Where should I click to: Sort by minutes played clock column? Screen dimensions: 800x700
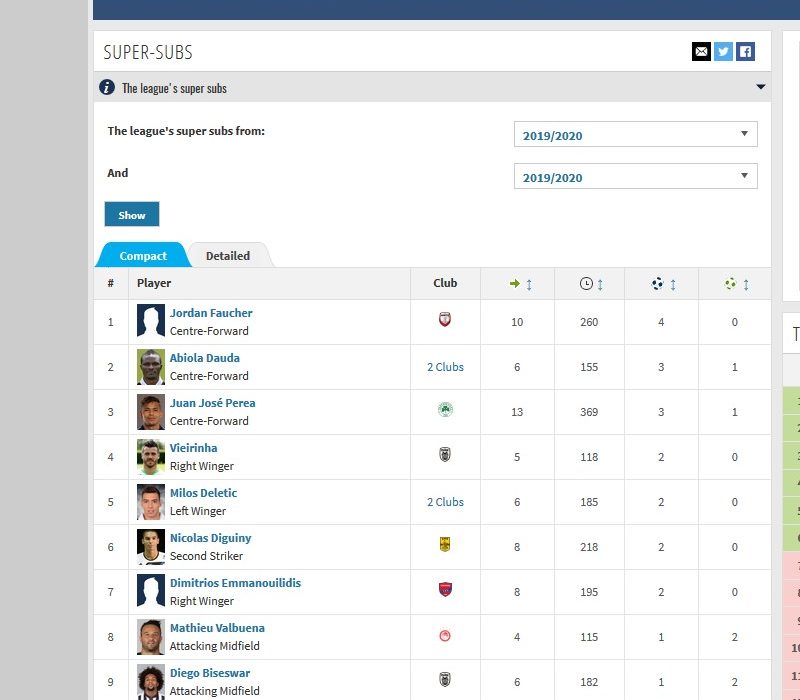pos(592,284)
